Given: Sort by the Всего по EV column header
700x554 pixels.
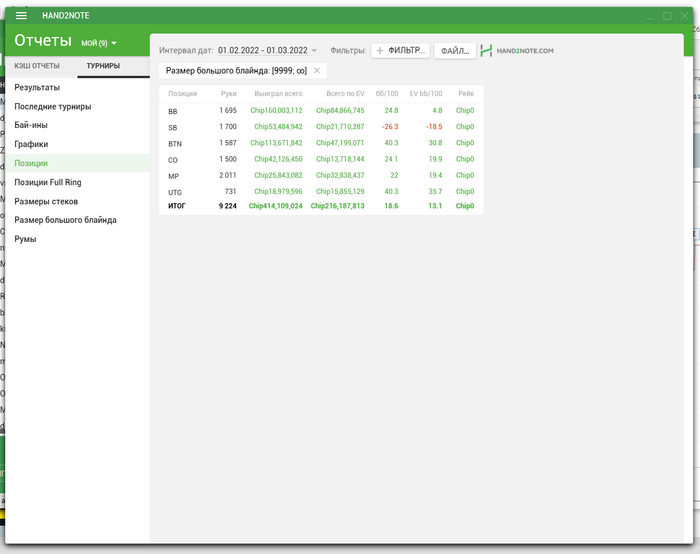Looking at the screenshot, I should (345, 93).
